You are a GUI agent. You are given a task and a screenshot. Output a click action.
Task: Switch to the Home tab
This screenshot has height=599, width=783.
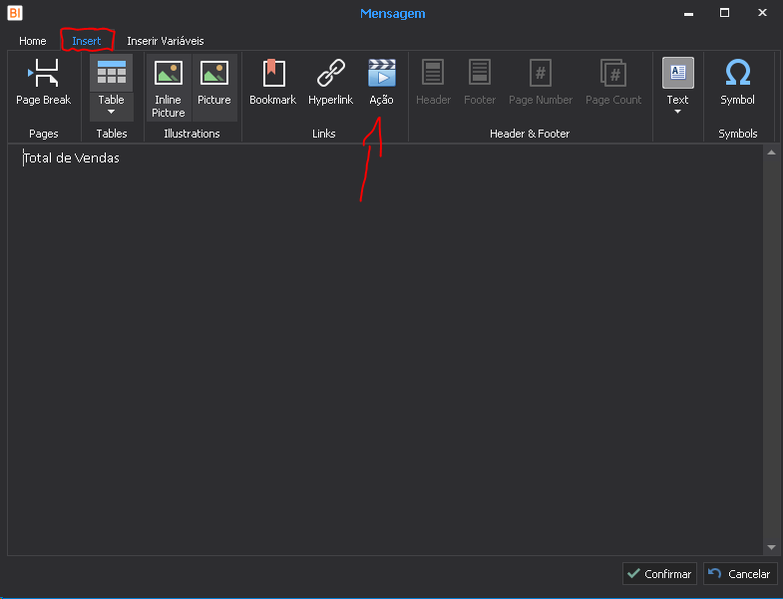tap(32, 41)
